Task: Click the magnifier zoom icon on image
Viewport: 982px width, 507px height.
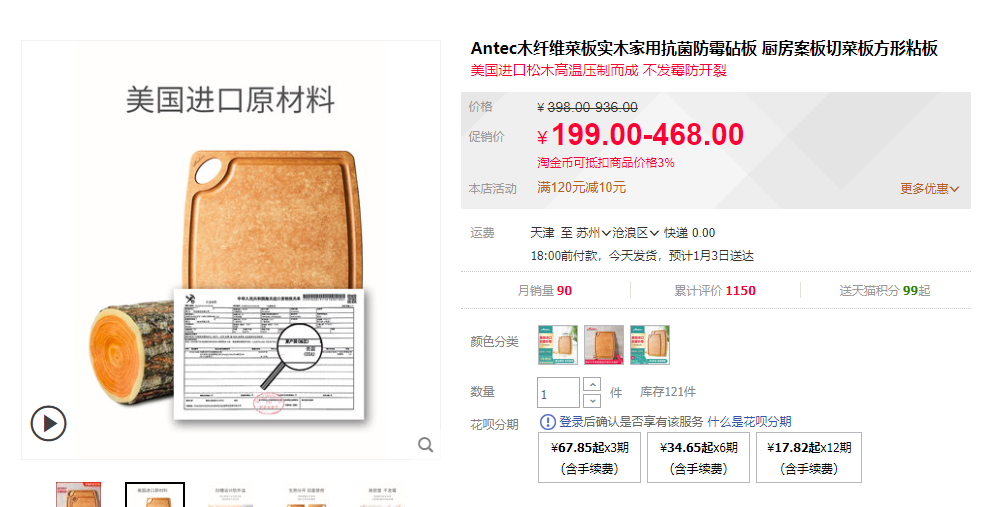Action: (426, 445)
